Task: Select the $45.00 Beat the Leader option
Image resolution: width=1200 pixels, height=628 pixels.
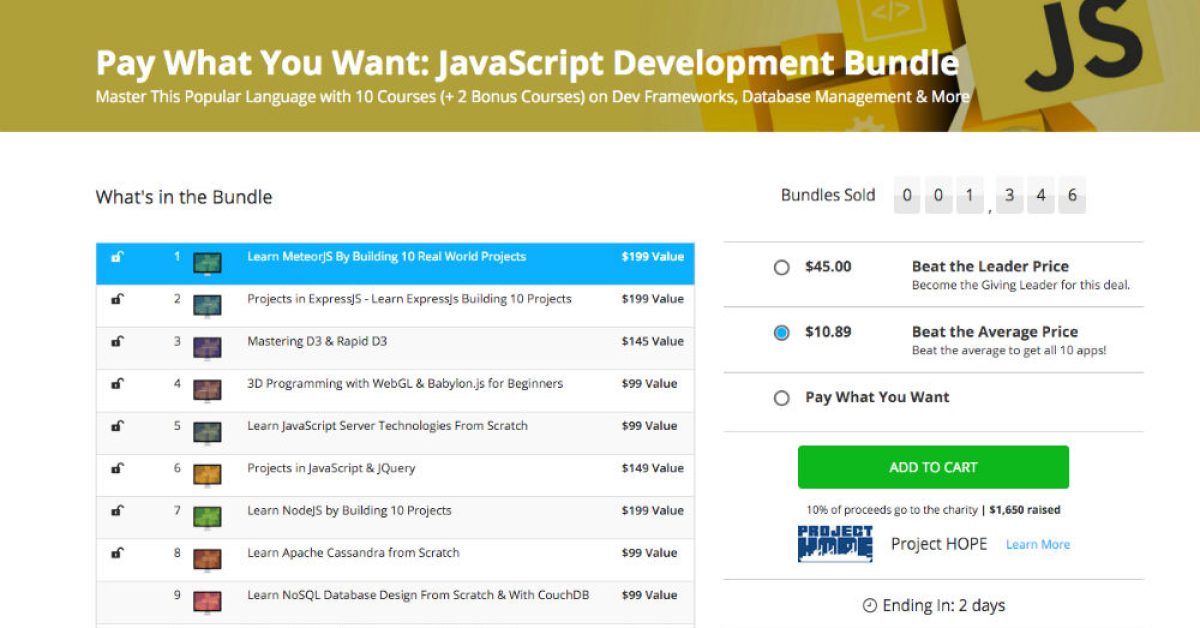Action: pos(782,268)
